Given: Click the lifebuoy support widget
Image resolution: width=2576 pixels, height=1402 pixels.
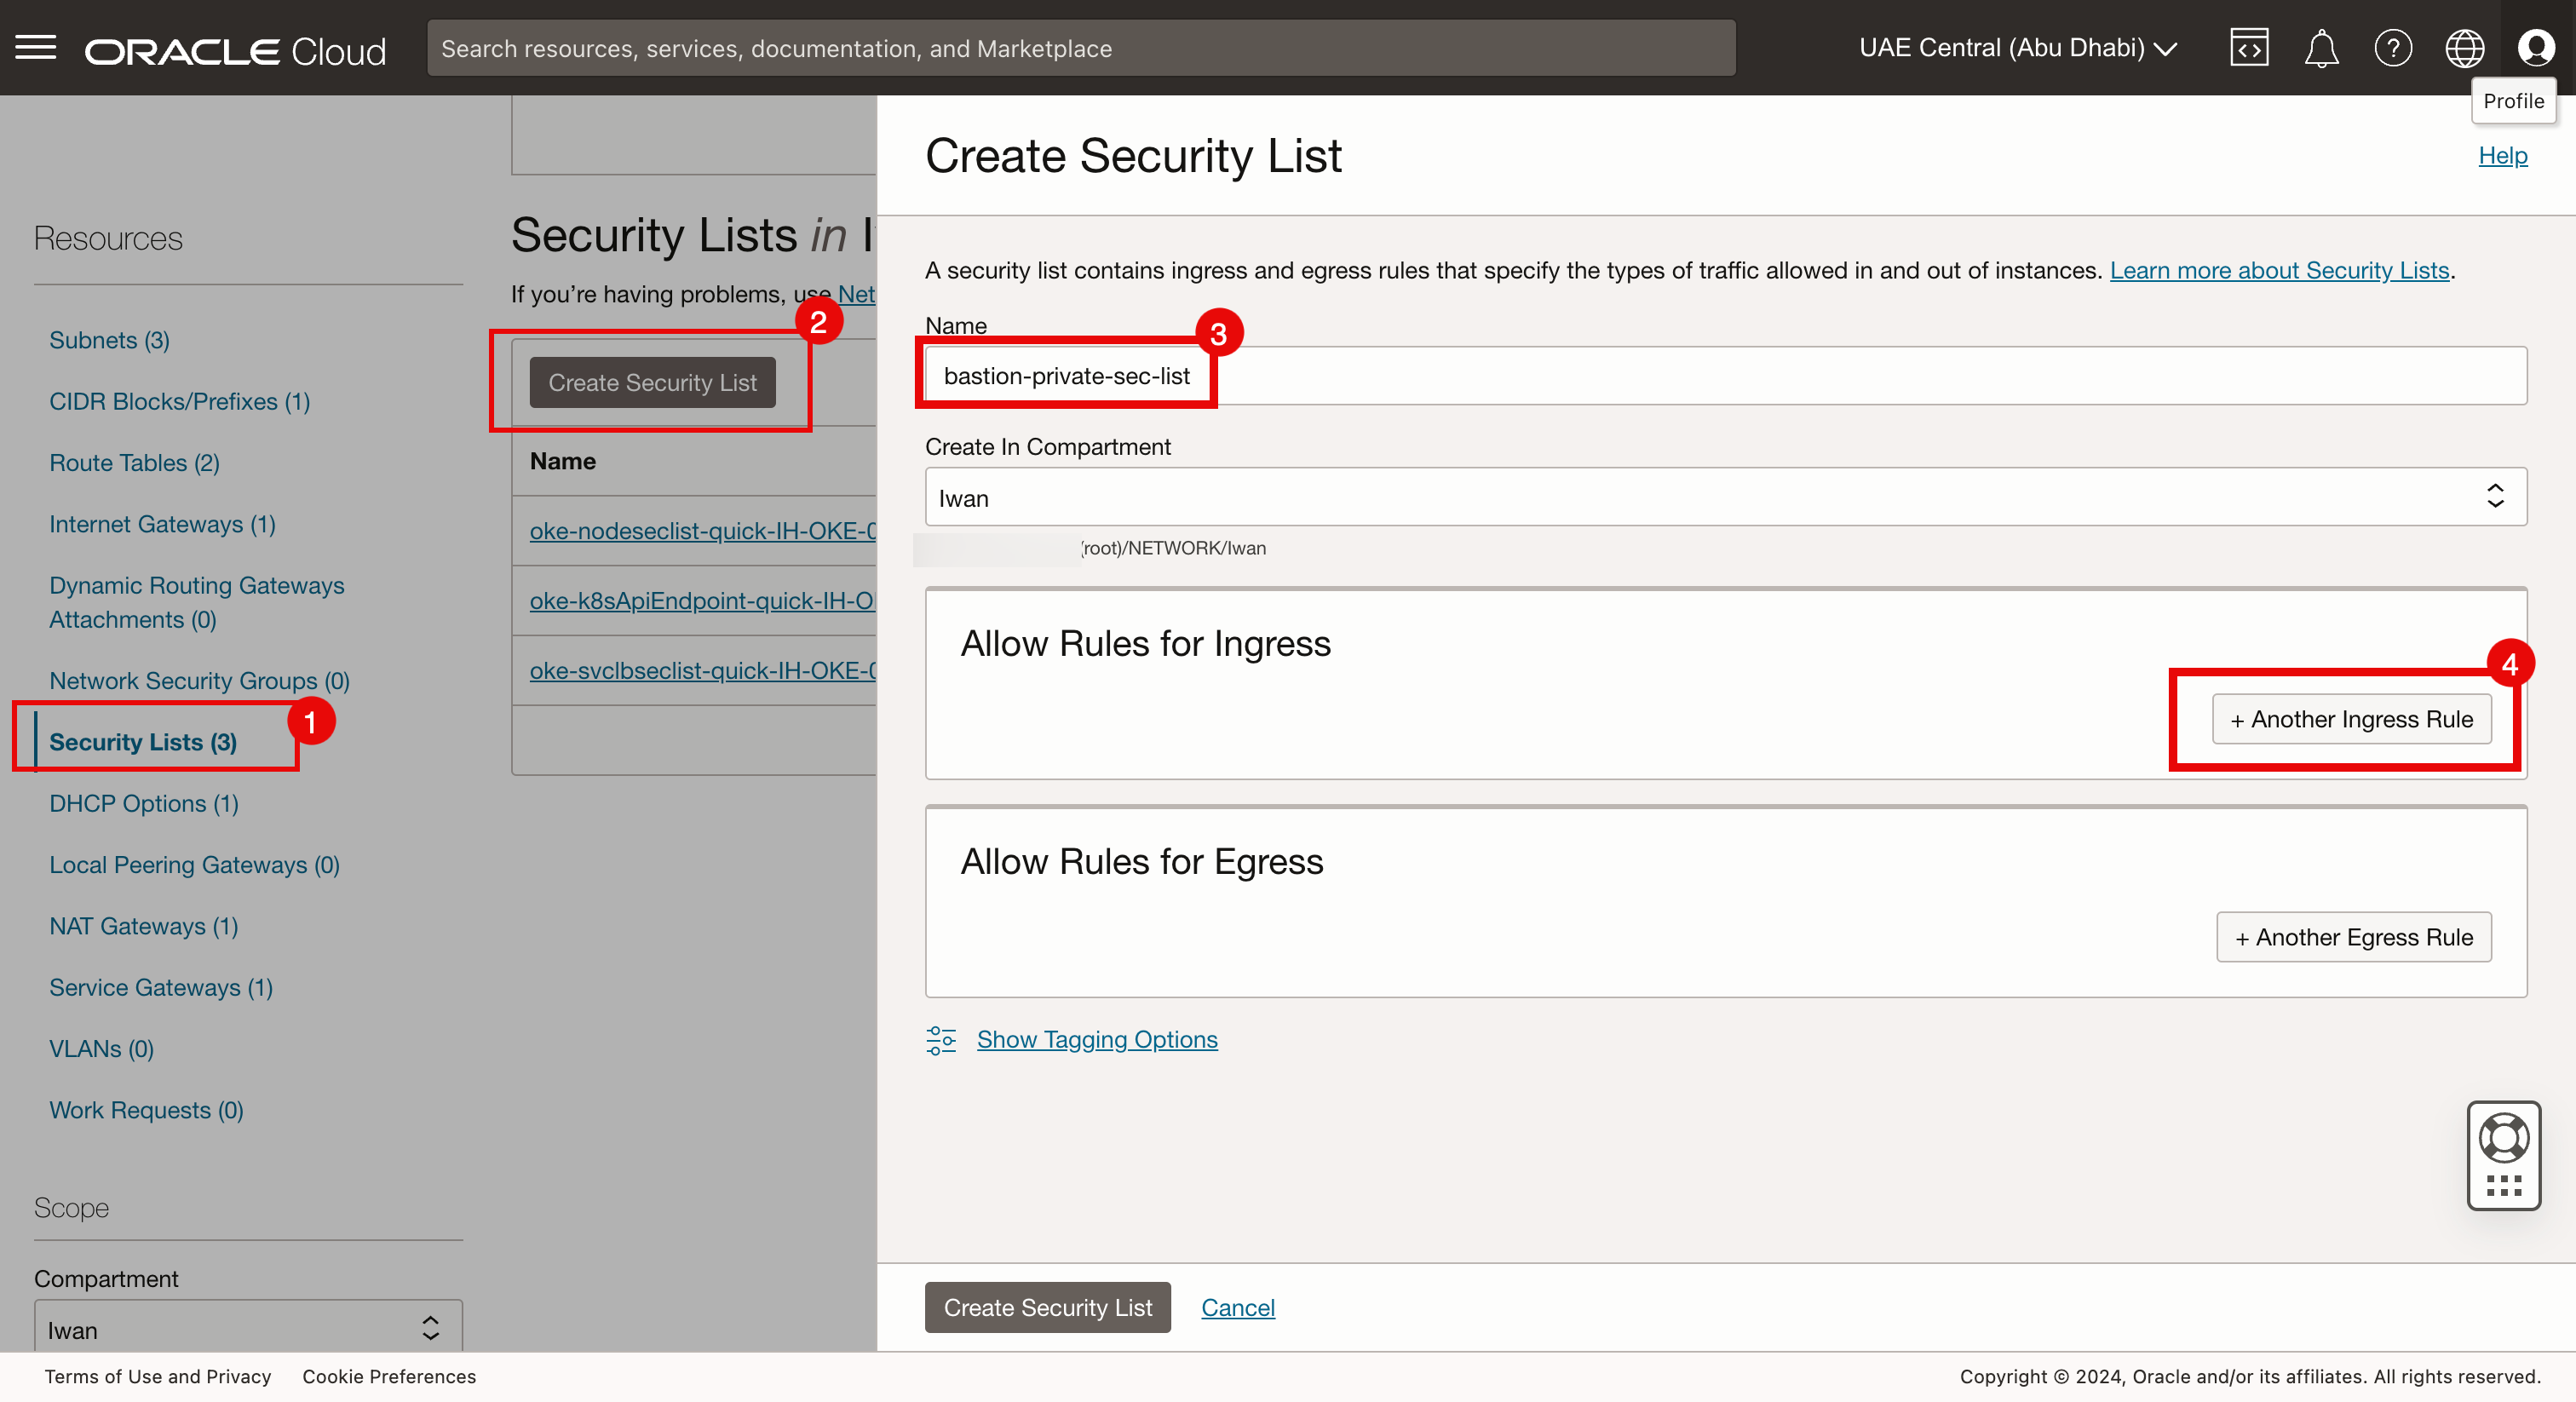Looking at the screenshot, I should pos(2504,1138).
